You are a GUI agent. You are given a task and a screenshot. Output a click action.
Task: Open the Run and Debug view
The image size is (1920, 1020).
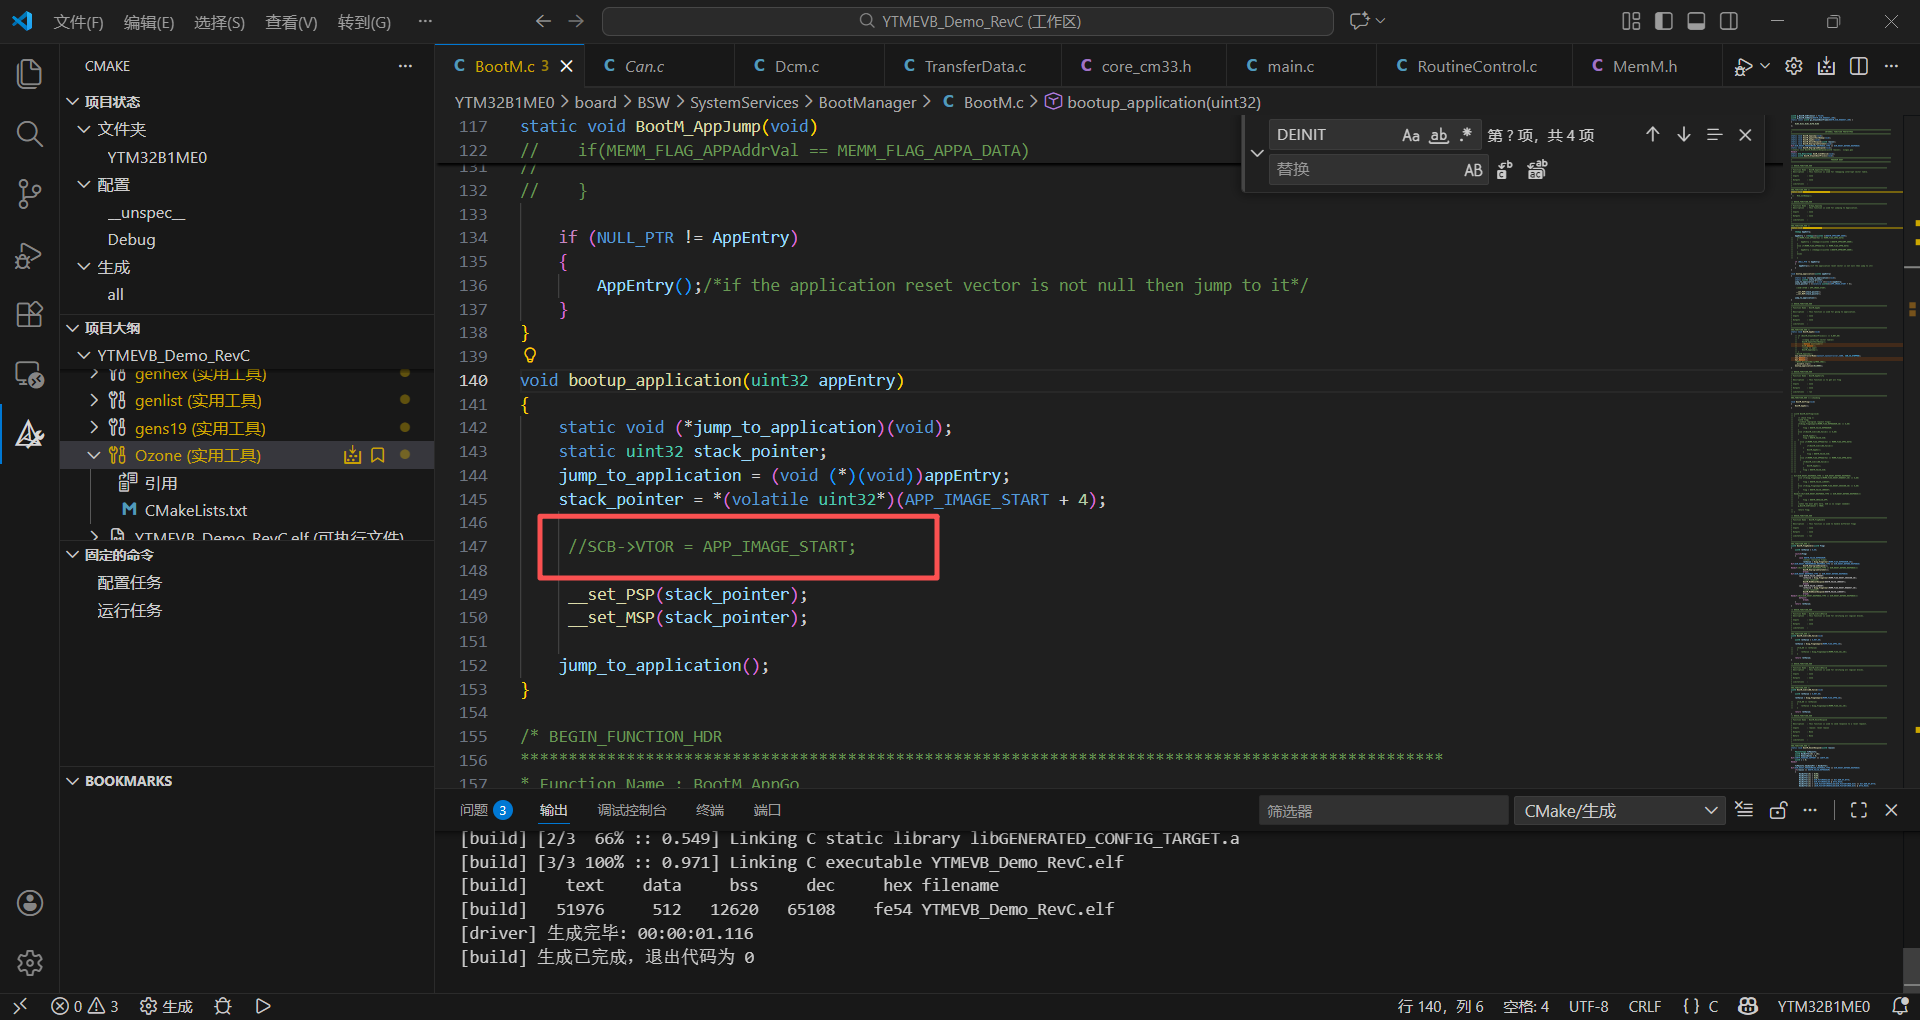(x=30, y=256)
